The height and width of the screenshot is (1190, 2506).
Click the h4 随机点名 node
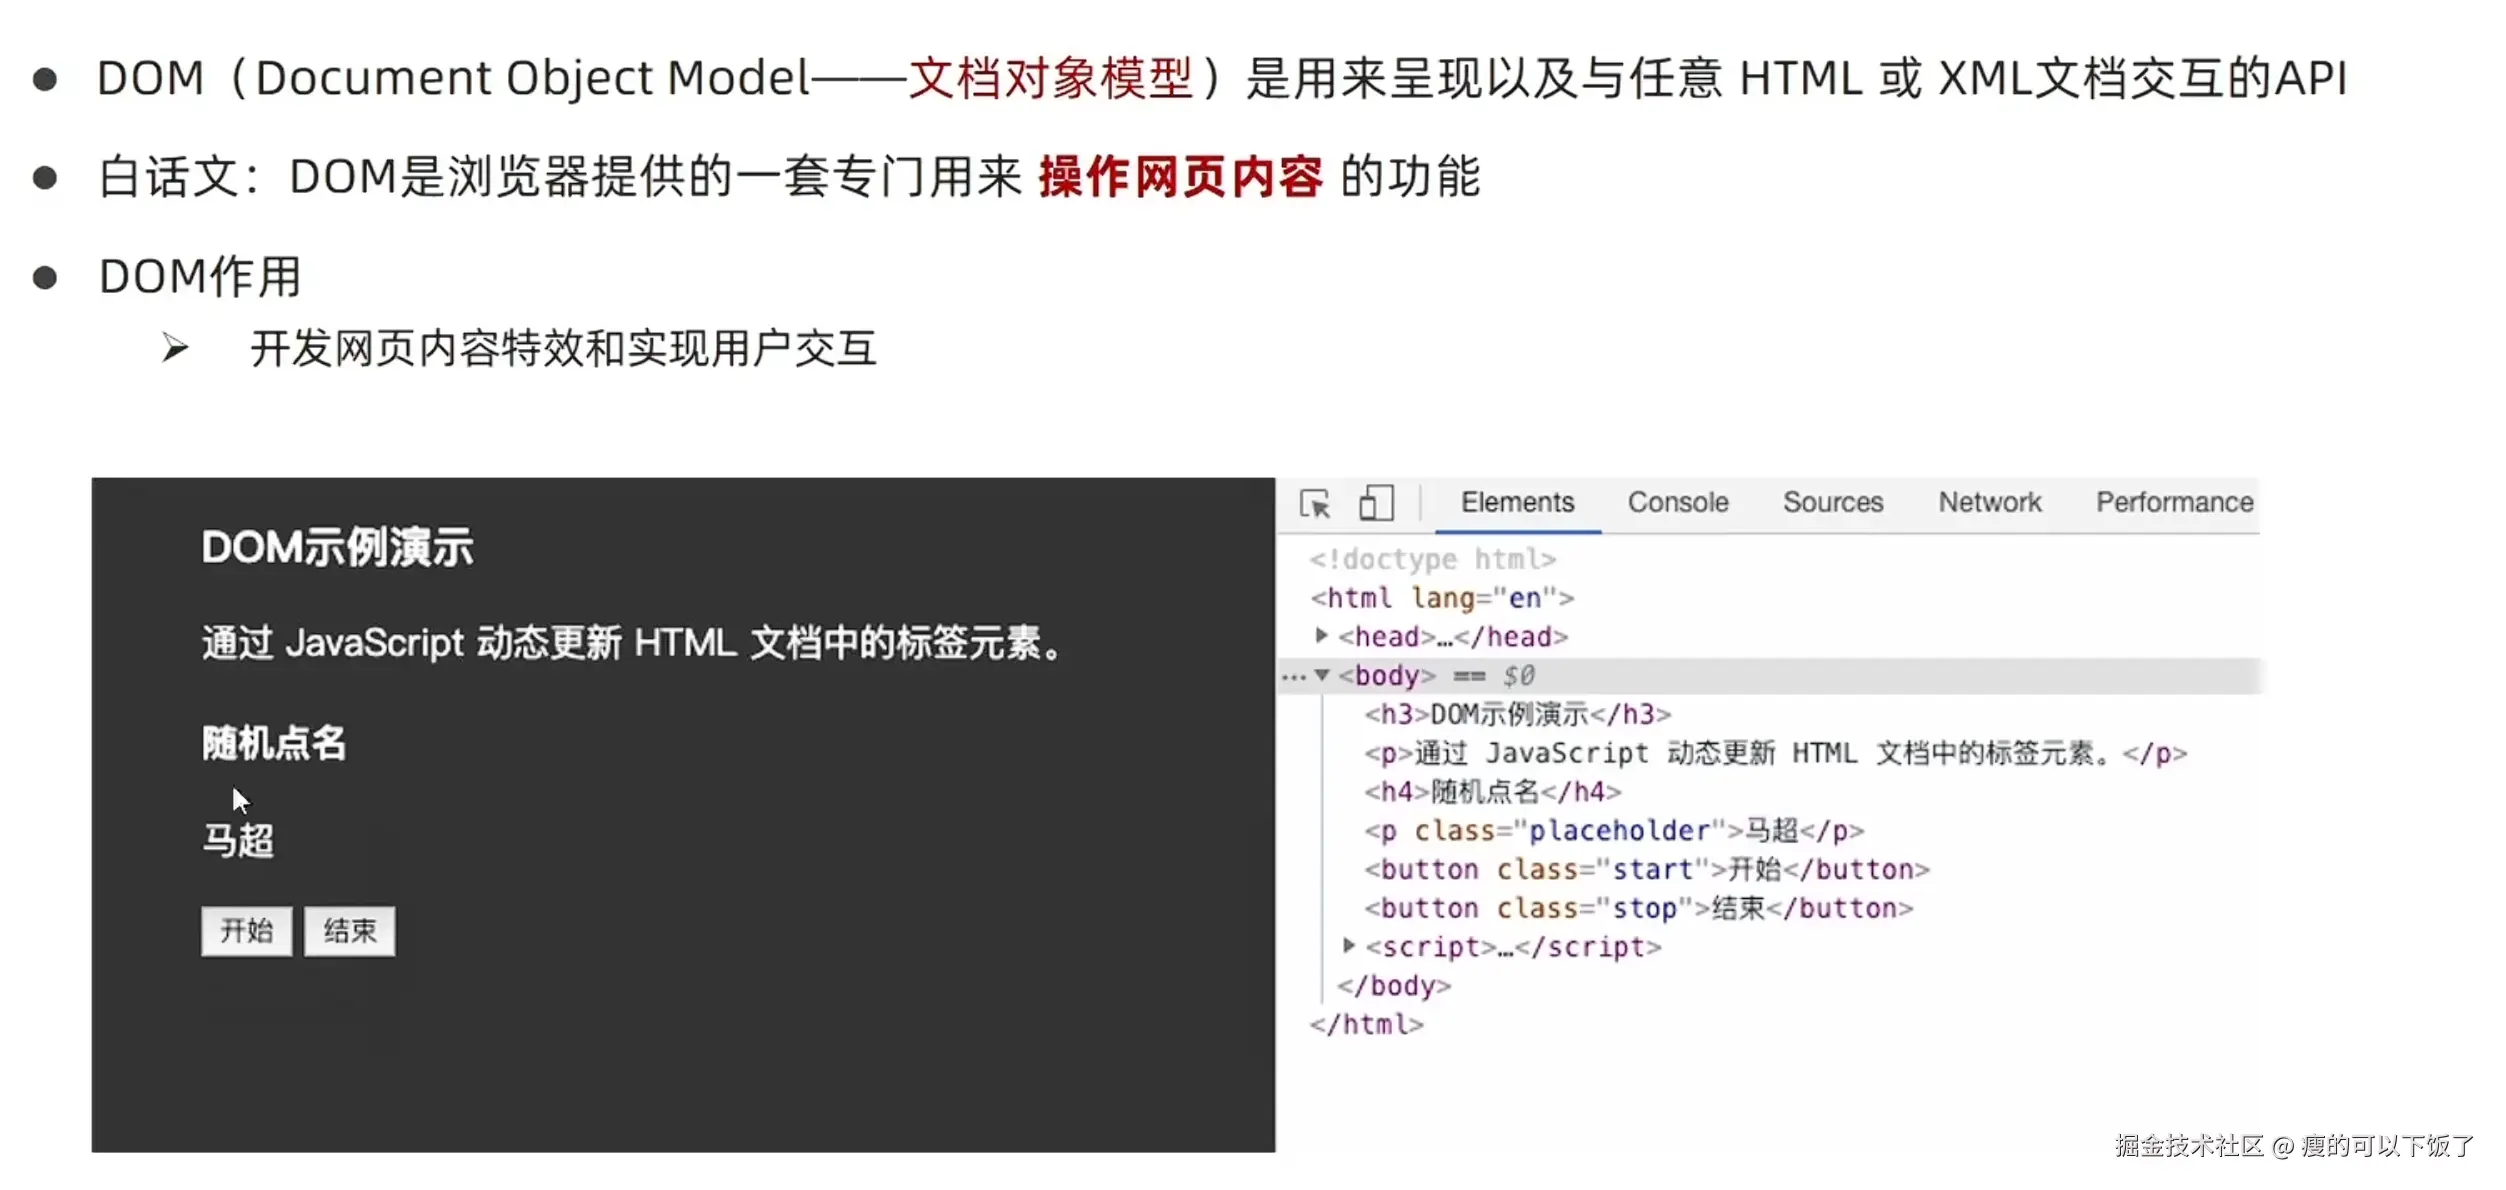click(x=1492, y=793)
